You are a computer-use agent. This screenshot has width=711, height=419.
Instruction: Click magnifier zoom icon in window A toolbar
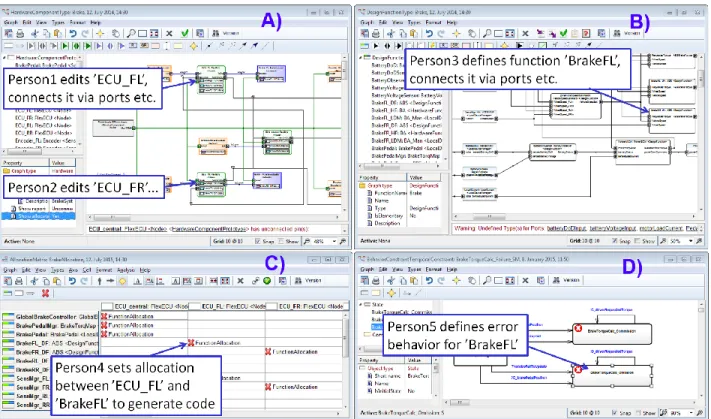131,33
